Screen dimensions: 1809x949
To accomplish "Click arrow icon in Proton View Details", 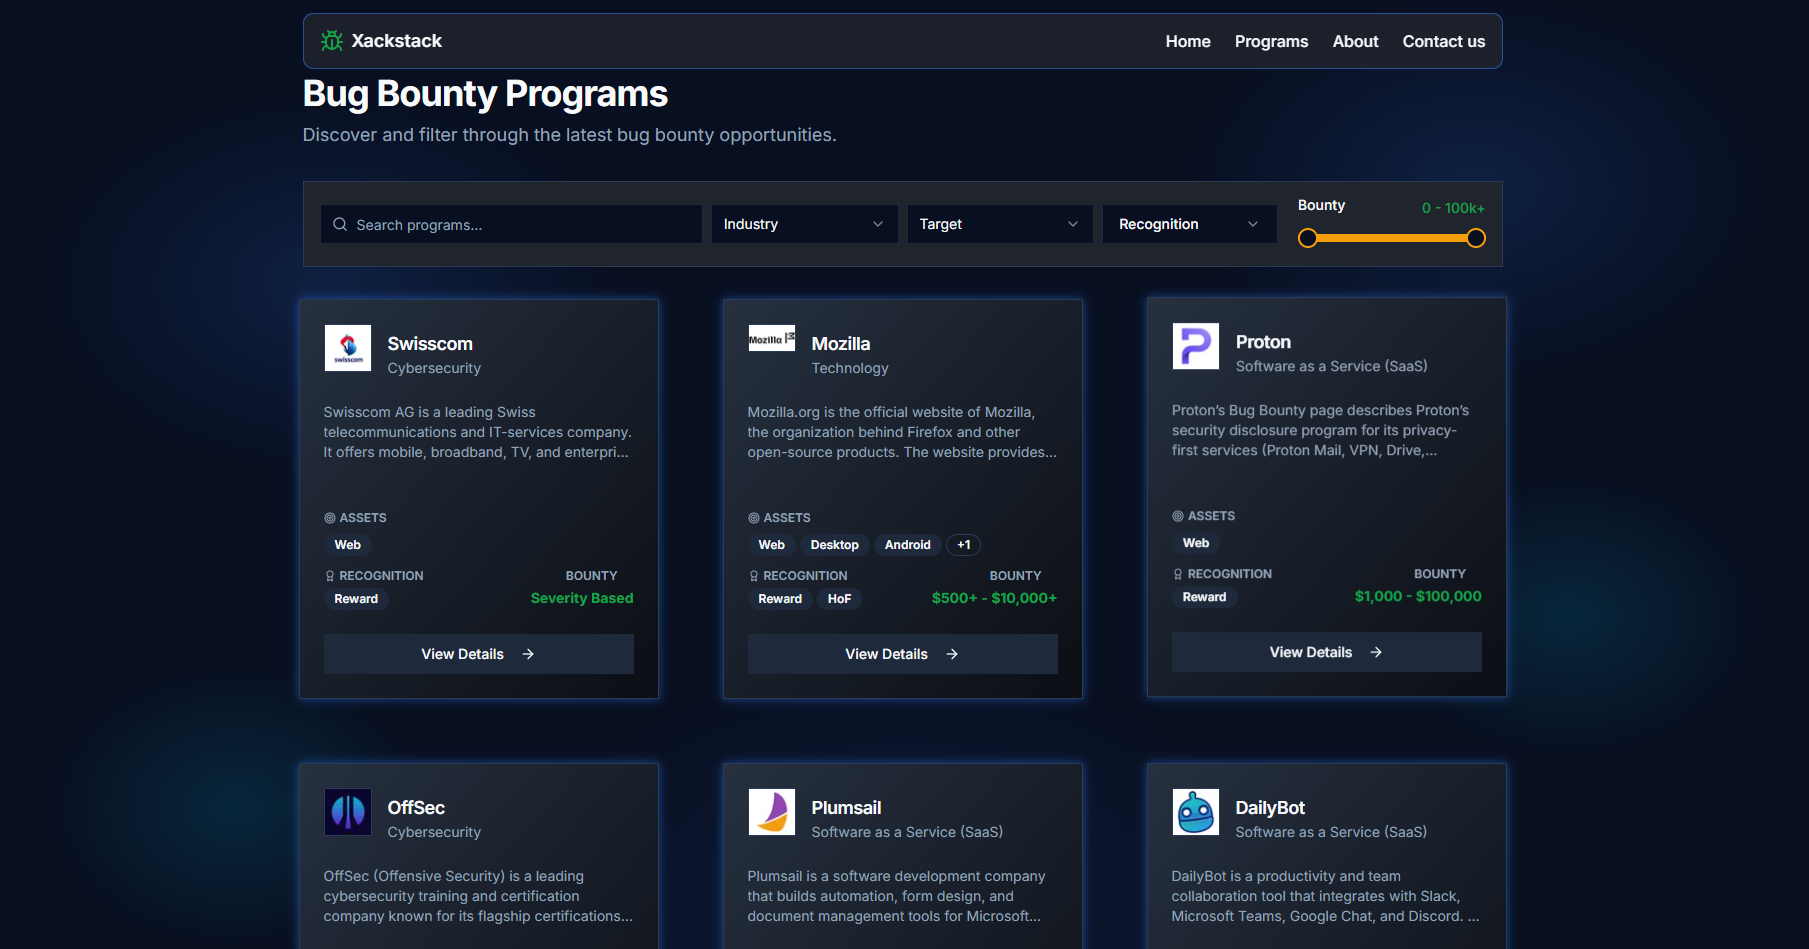I will click(x=1376, y=652).
